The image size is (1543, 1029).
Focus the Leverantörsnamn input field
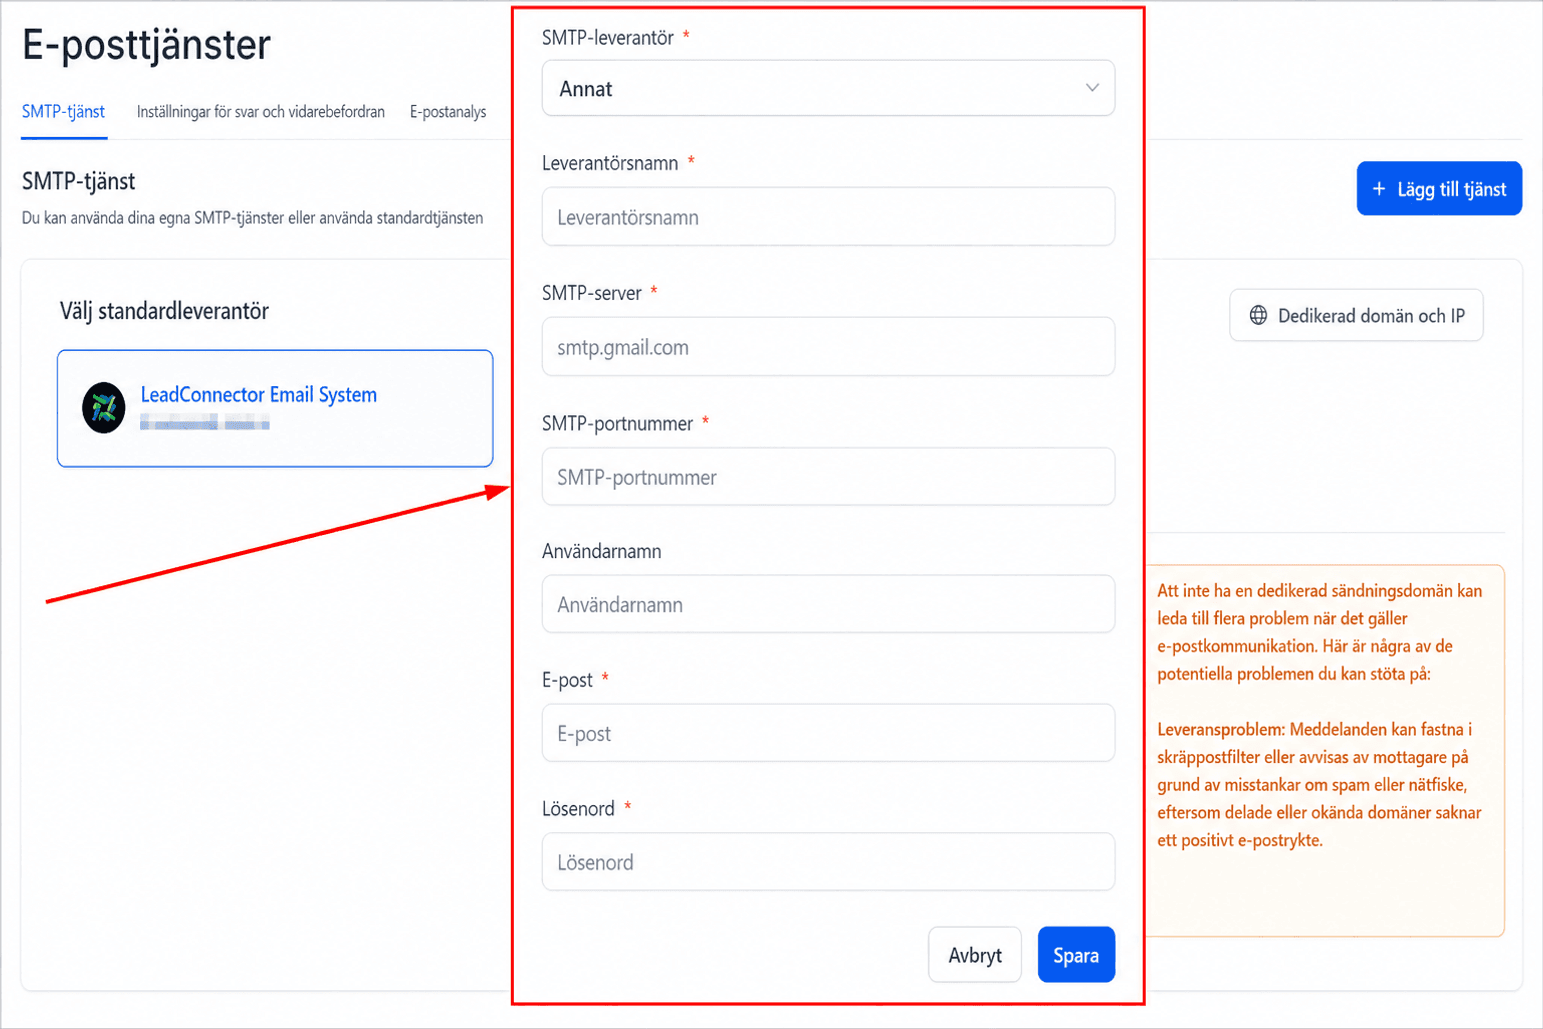click(x=828, y=217)
